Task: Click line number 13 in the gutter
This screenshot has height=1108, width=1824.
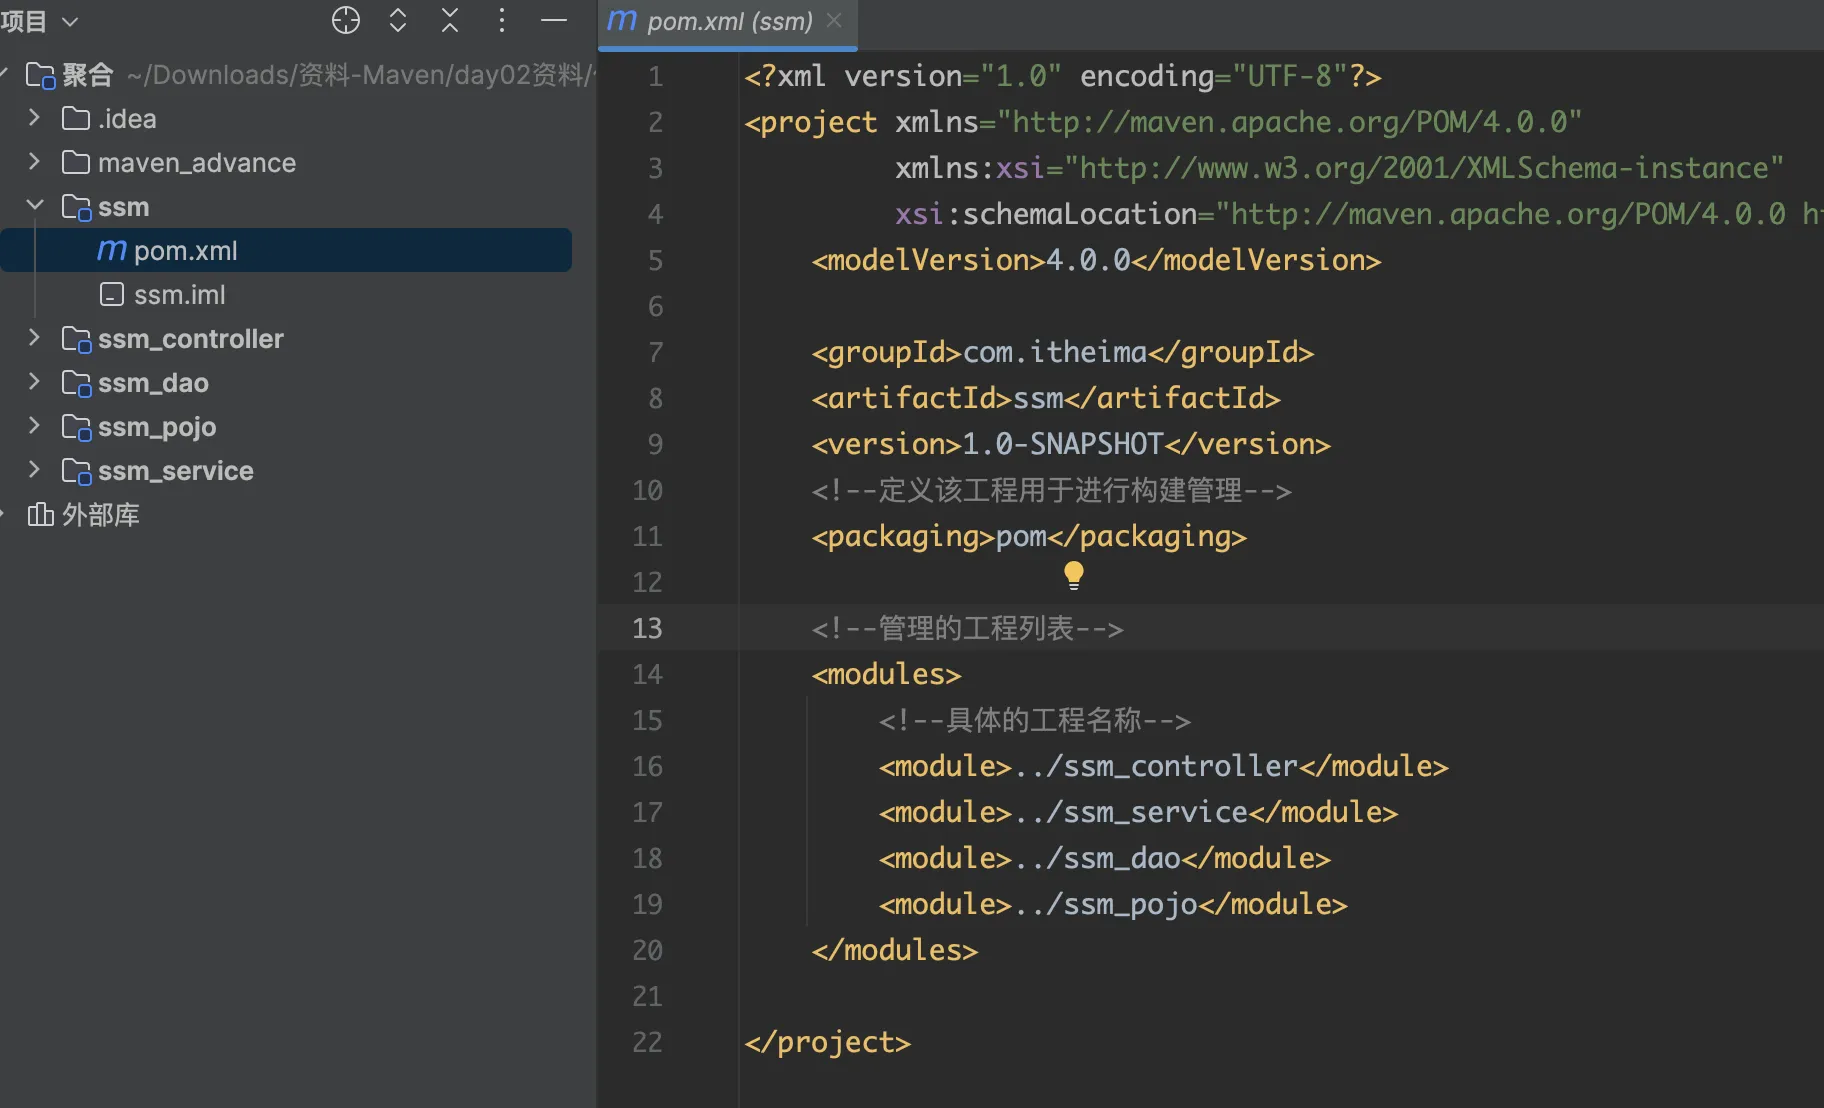Action: [647, 628]
